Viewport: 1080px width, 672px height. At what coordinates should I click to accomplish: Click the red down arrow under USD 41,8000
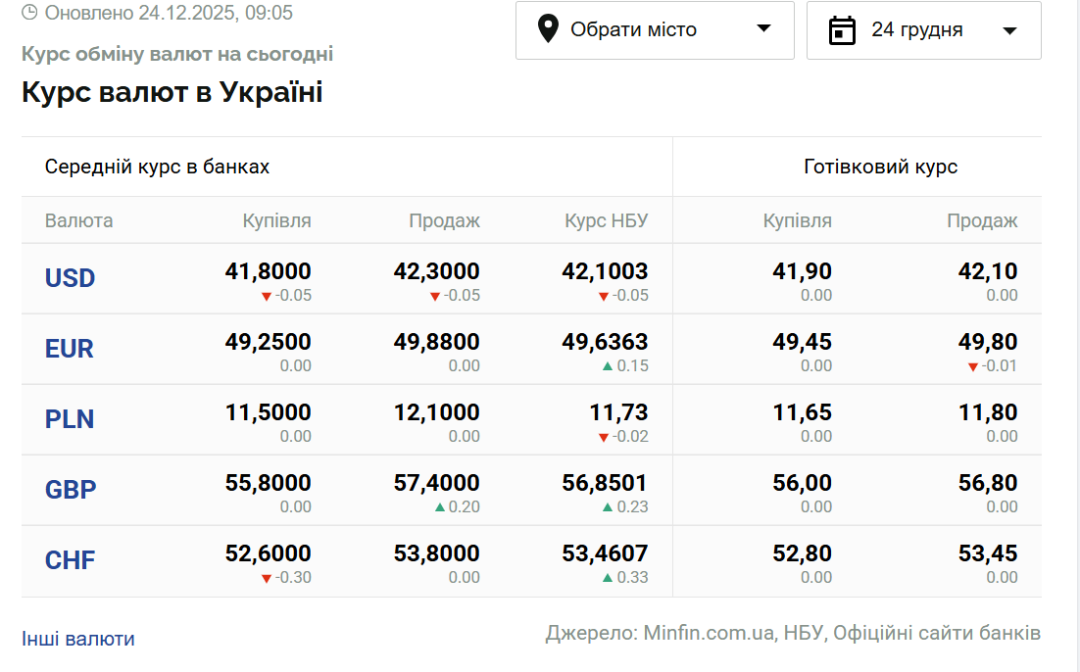266,296
